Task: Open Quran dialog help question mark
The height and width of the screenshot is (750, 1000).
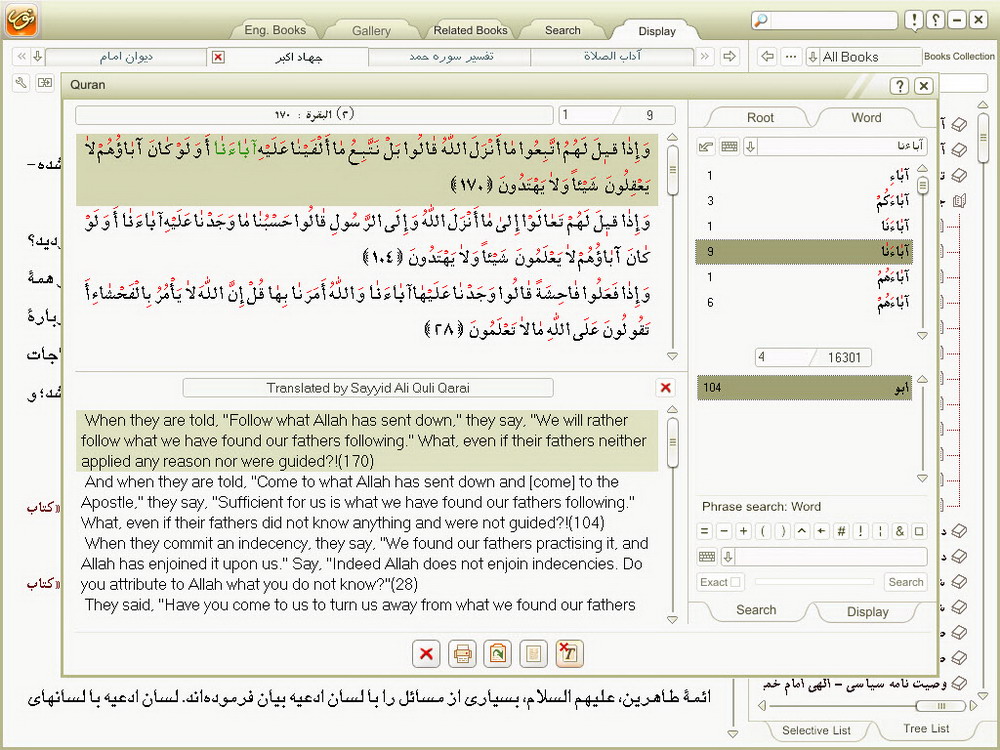Action: [899, 85]
